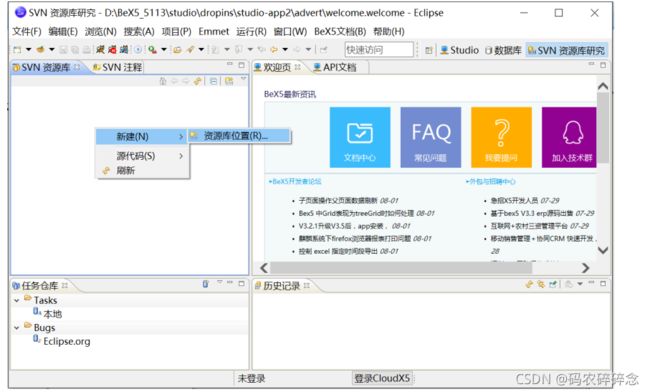
Task: Click the horizontal scroll-right arrow
Action: (585, 268)
